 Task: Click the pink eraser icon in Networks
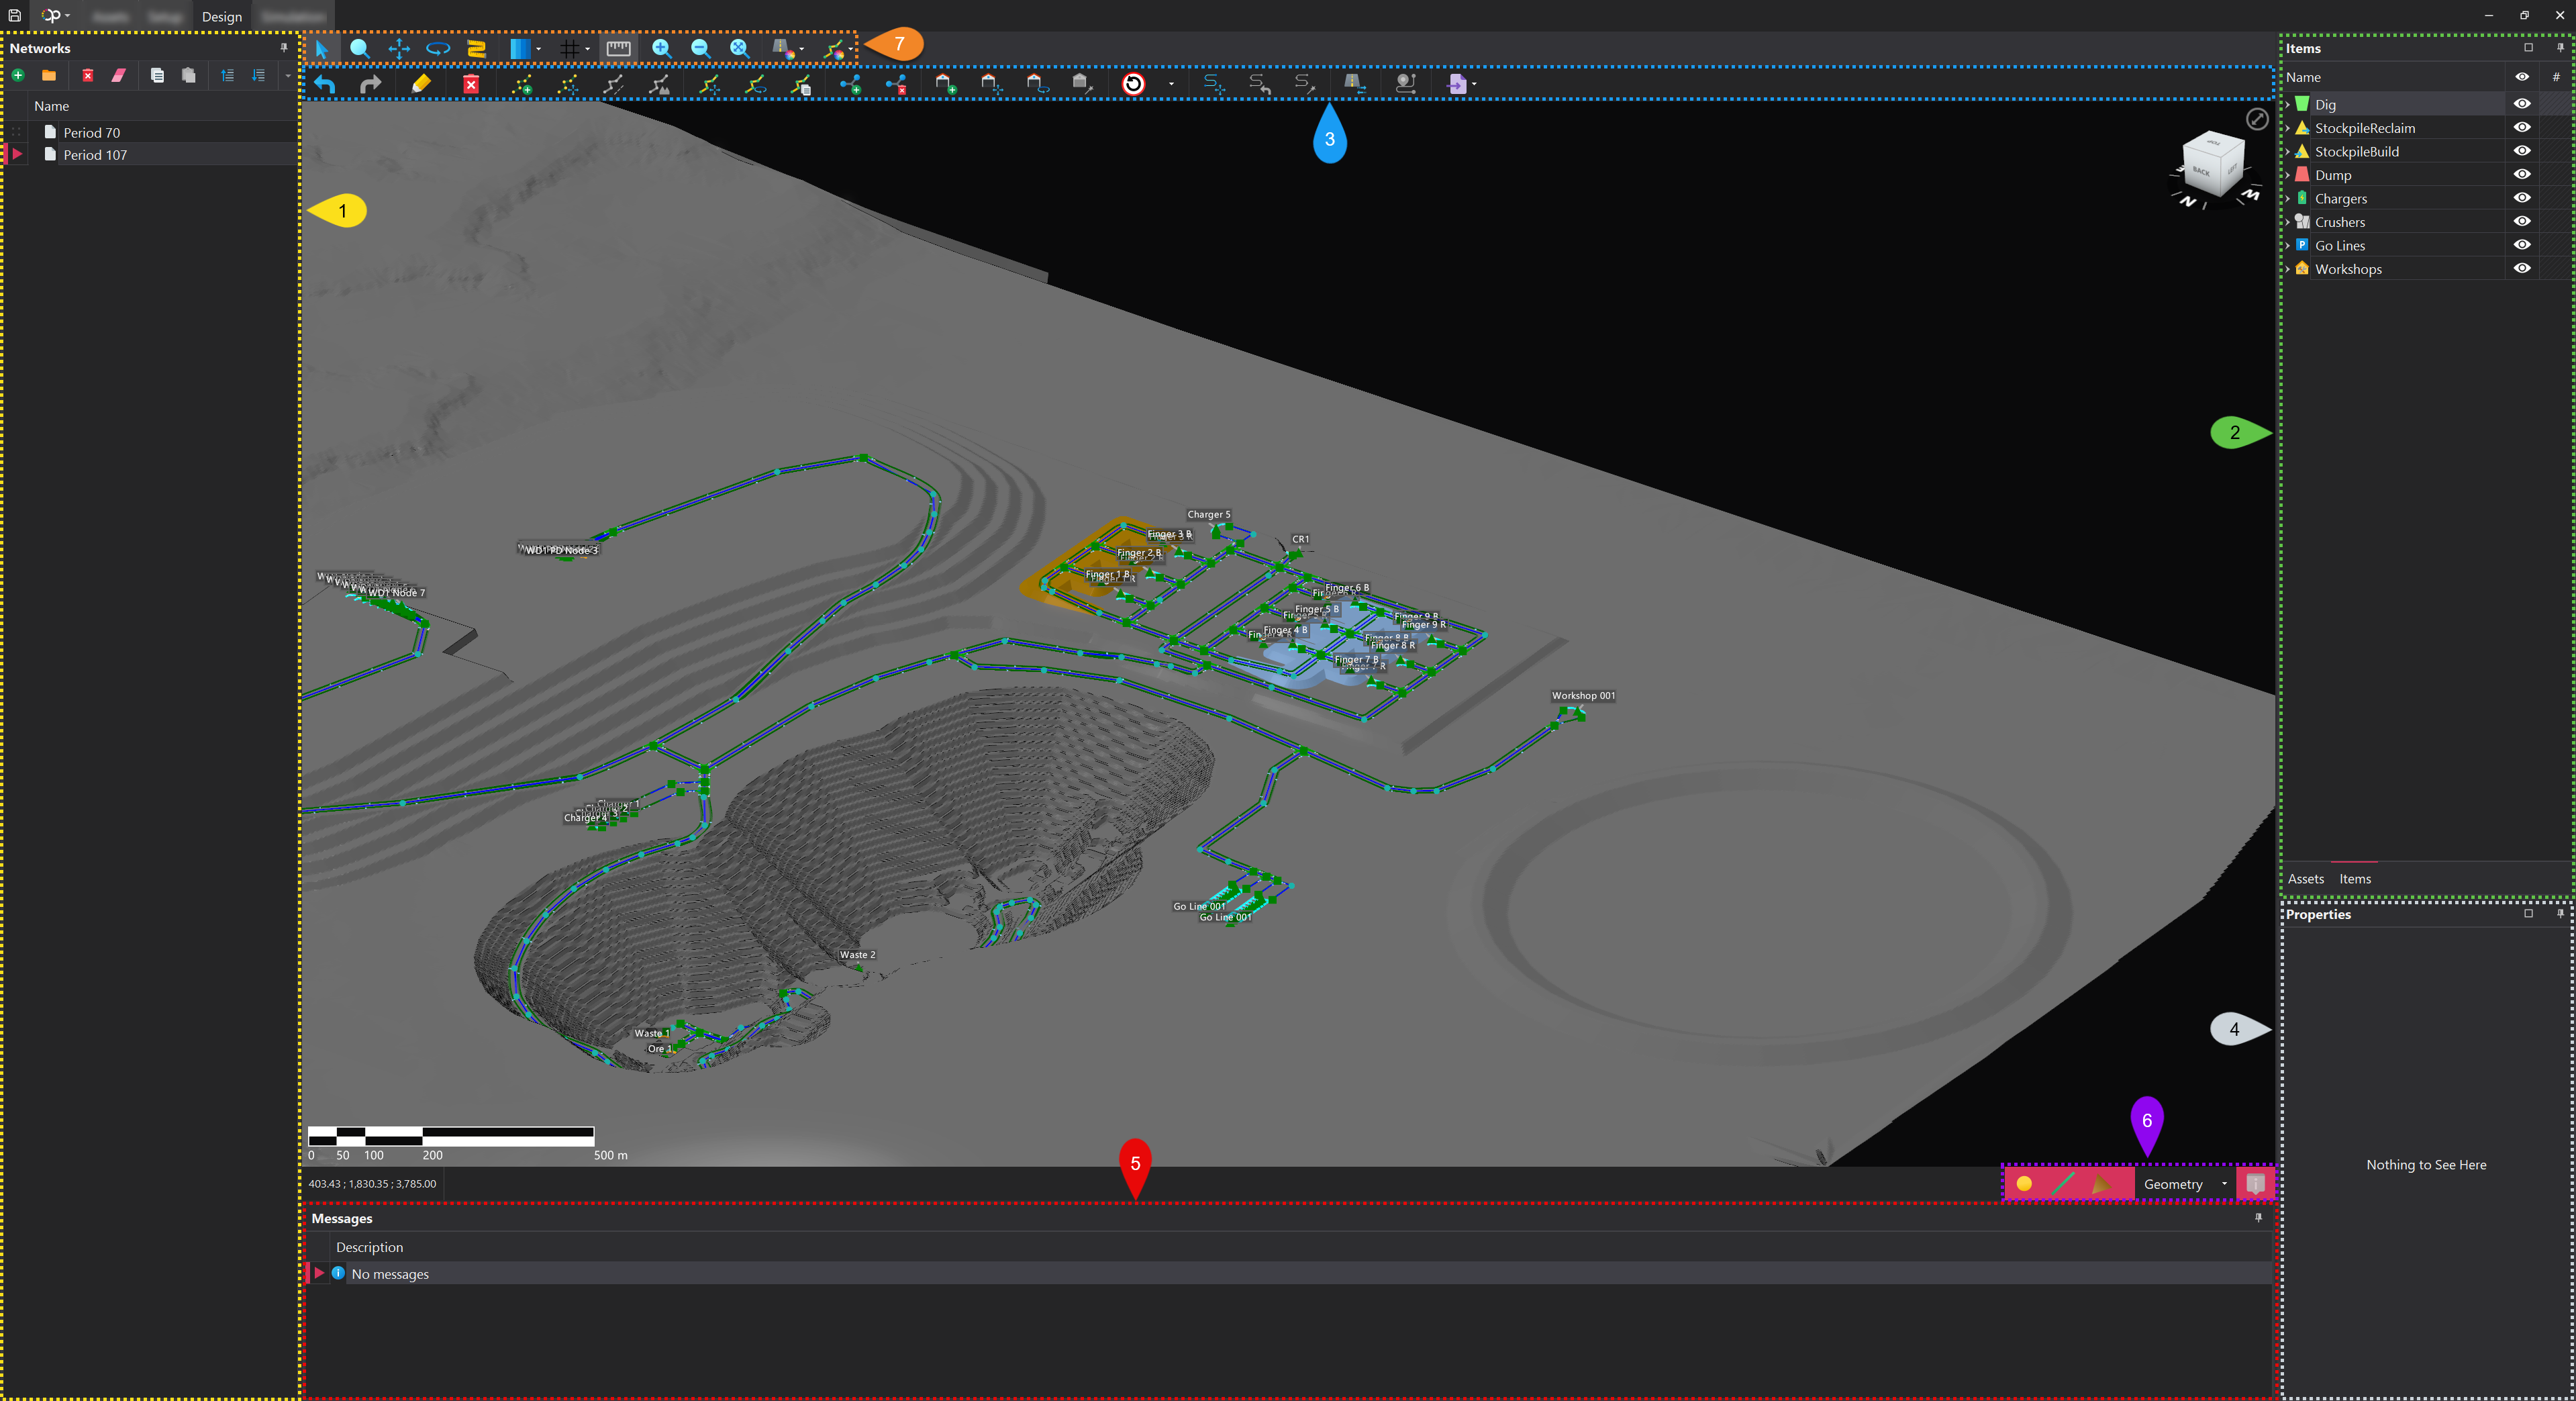[119, 75]
